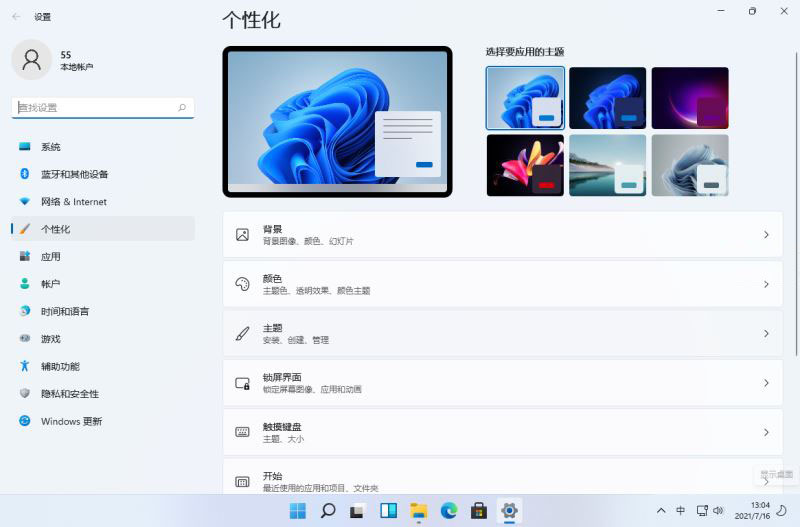Open clock showing 13:04
This screenshot has height=527, width=800.
click(x=752, y=510)
